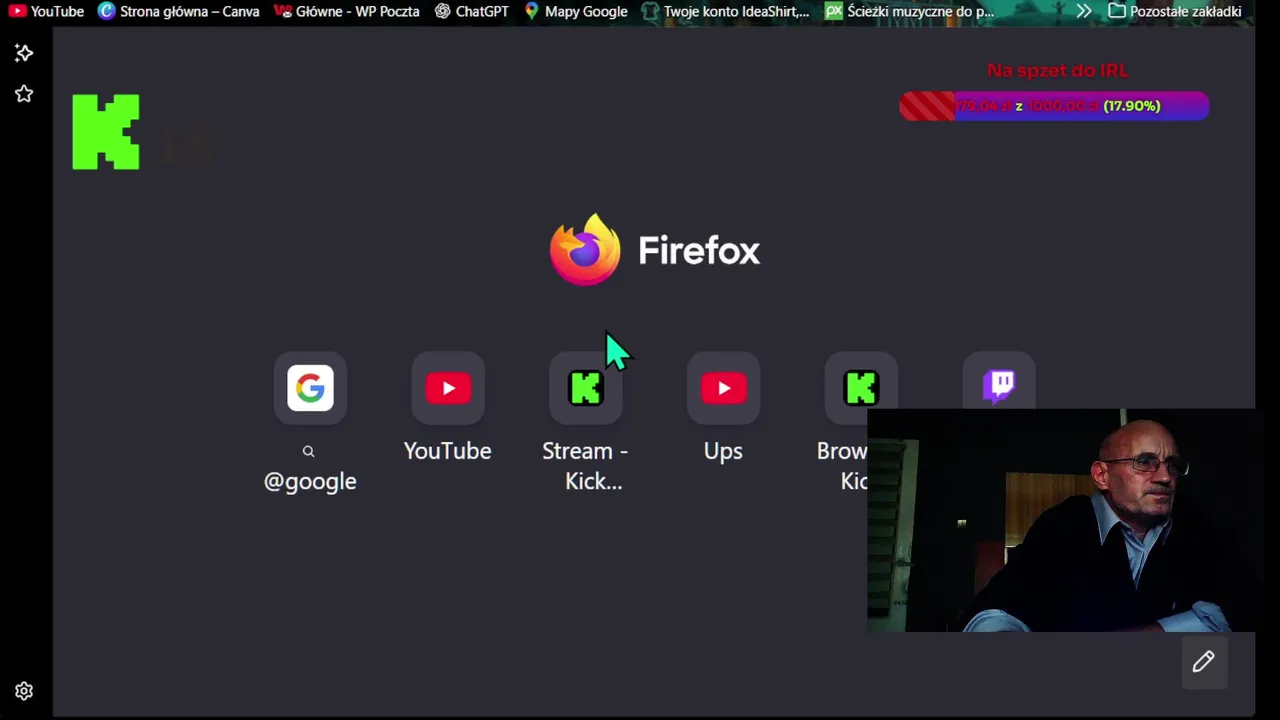Click the pencil customize button

pos(1203,662)
